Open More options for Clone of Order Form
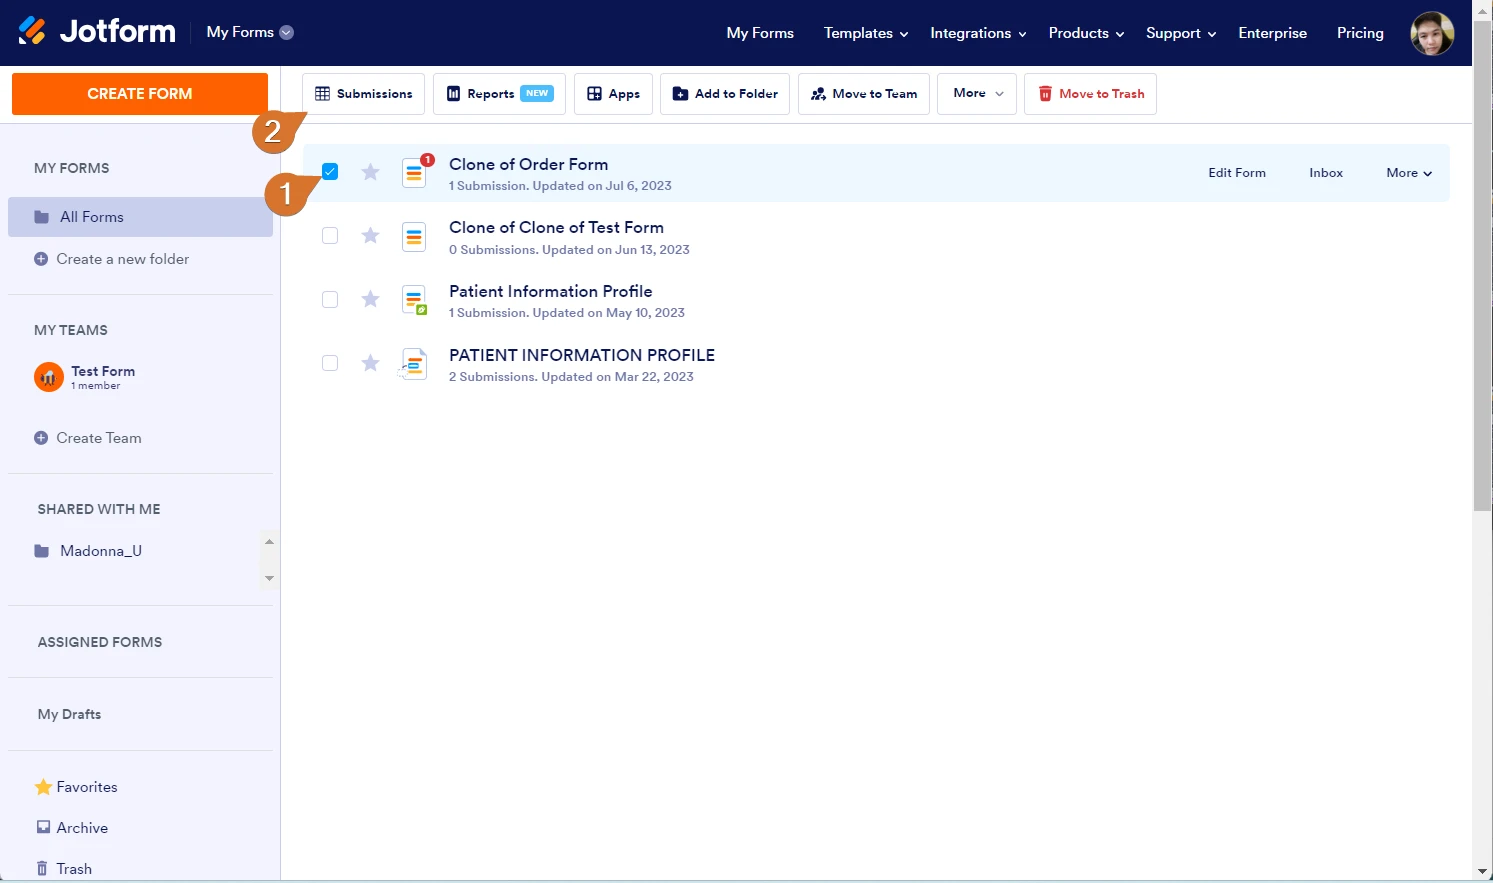 1407,172
